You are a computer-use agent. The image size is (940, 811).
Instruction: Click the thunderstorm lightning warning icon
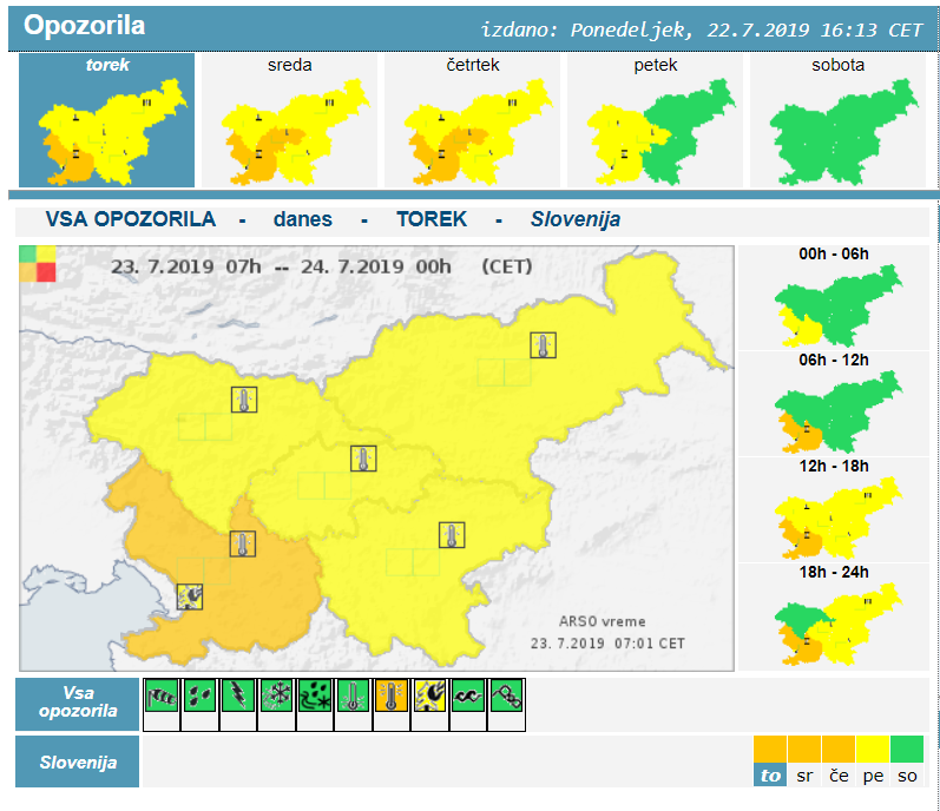tap(237, 696)
